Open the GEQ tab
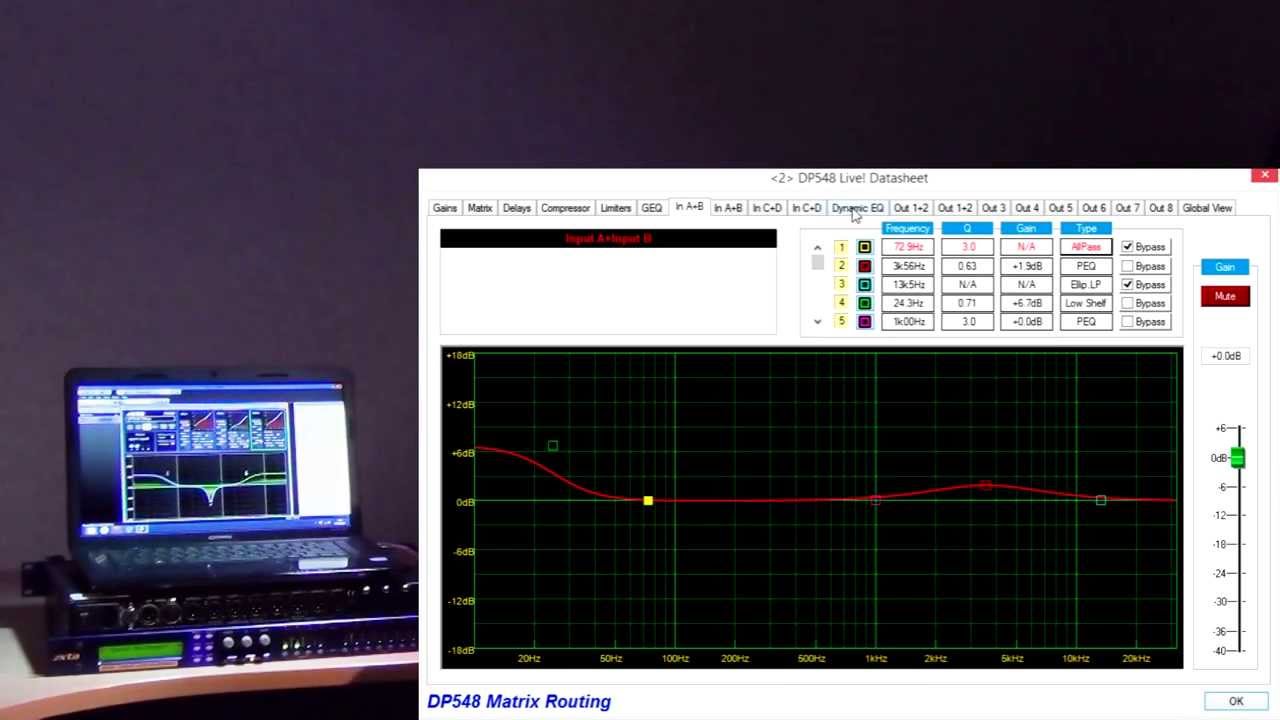Screen dimensions: 1280x720 [x=652, y=208]
